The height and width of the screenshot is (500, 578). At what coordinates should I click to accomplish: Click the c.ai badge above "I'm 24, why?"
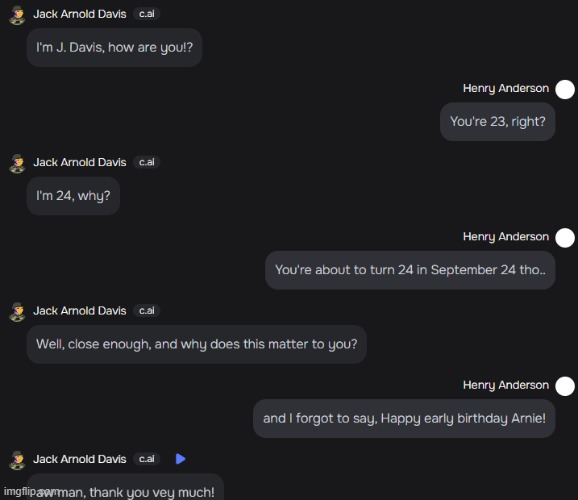pos(146,162)
